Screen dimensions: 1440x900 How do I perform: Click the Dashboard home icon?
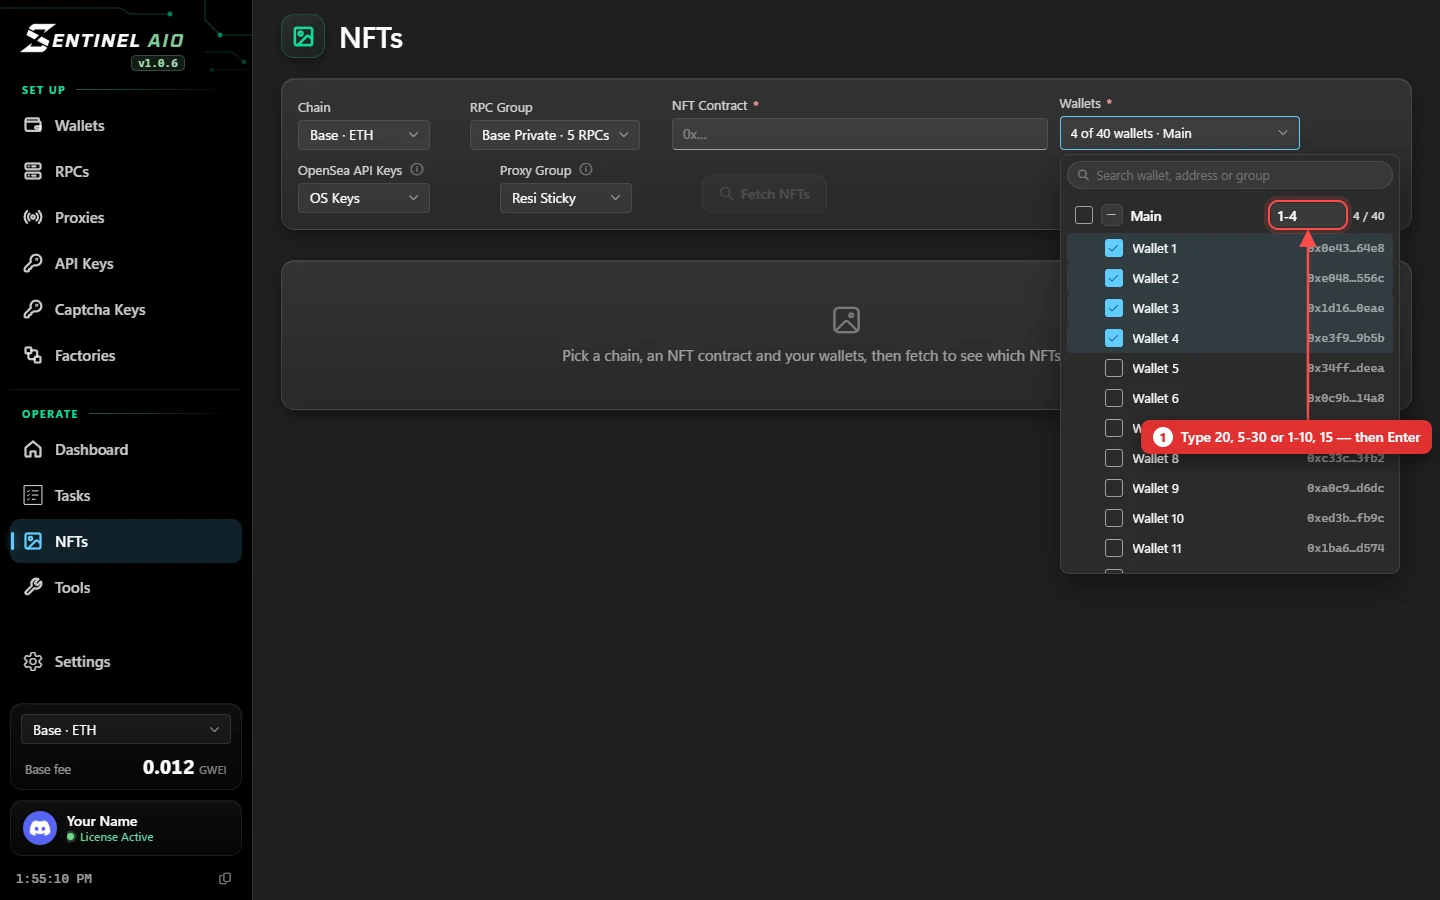click(x=33, y=449)
